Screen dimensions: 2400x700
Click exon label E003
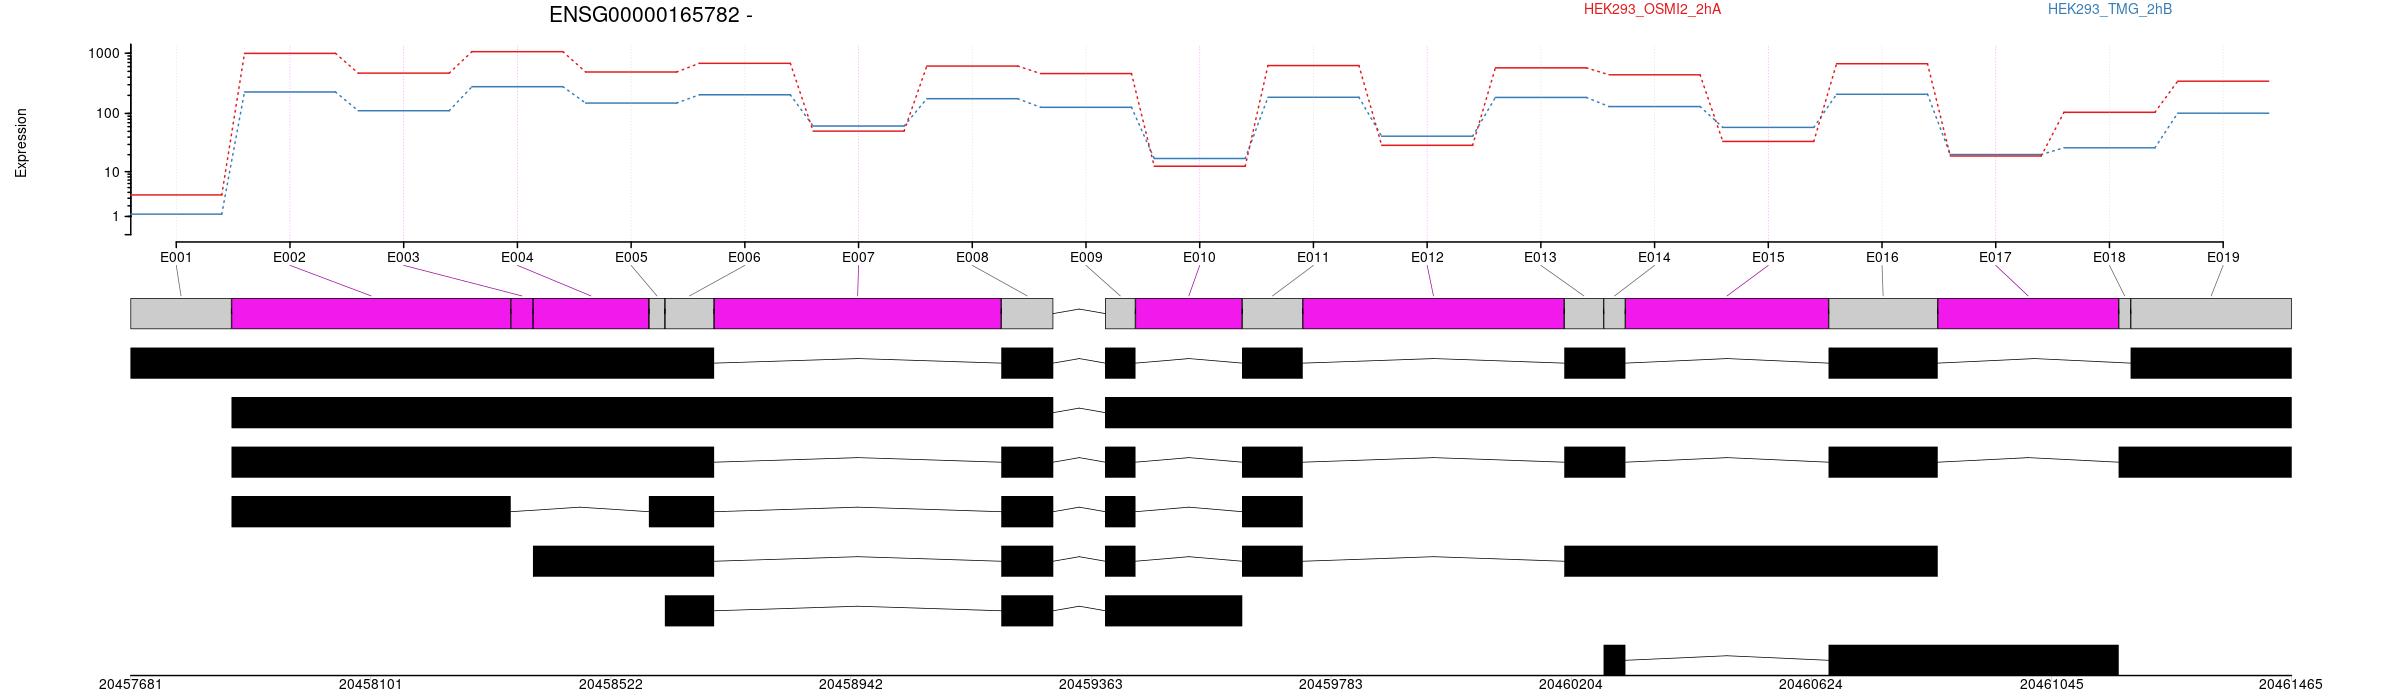pyautogui.click(x=403, y=257)
